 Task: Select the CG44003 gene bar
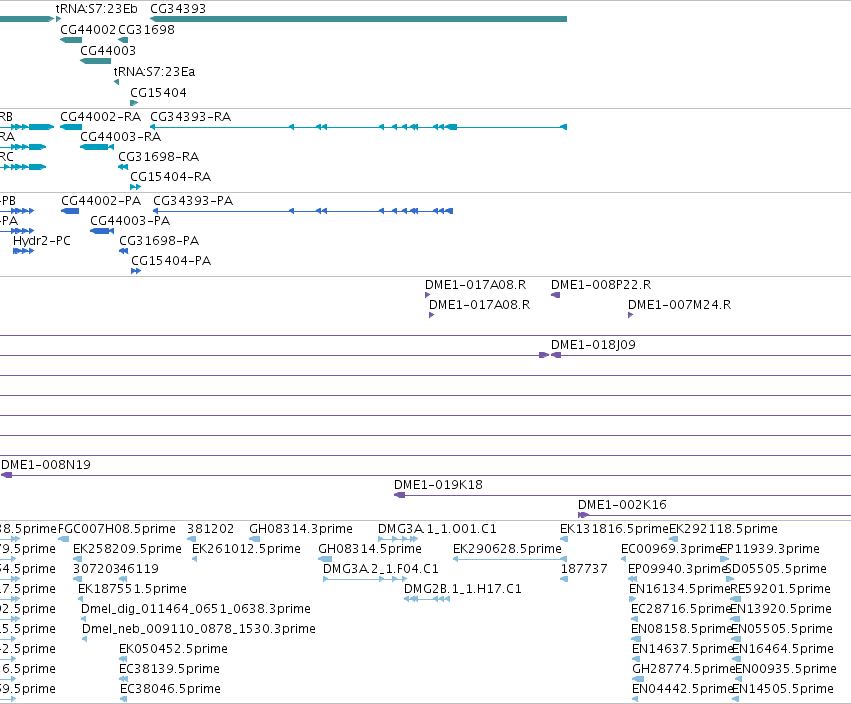[x=96, y=61]
